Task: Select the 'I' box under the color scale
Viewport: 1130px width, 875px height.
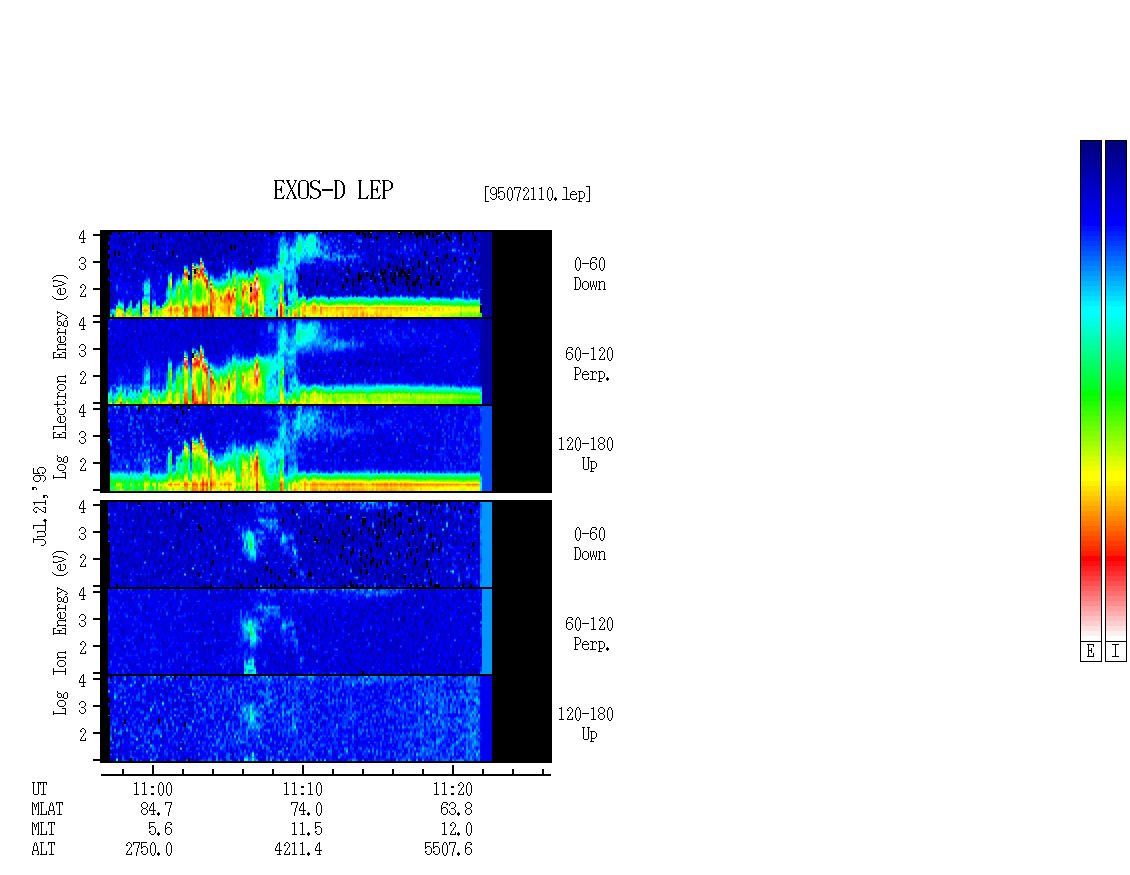Action: tap(1116, 652)
